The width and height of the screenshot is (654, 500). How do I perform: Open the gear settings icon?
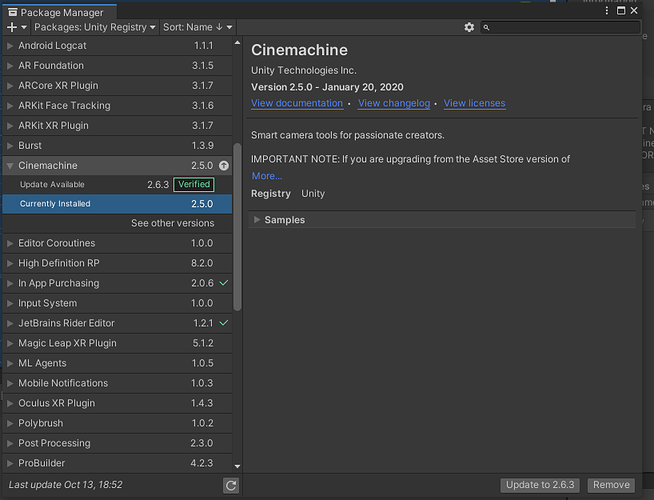pos(469,28)
